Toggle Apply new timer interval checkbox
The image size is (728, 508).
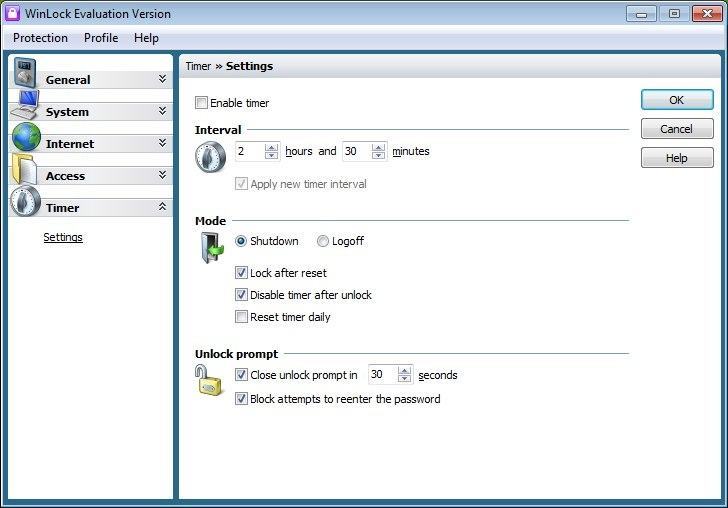[x=241, y=183]
